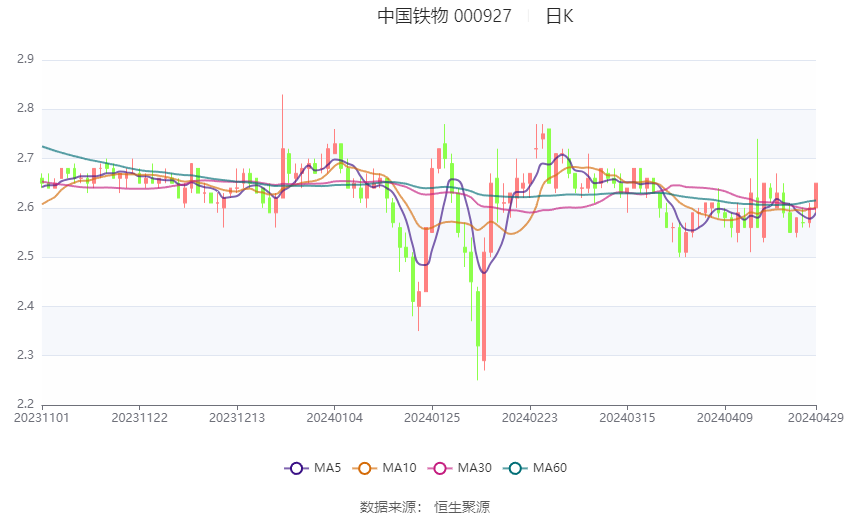Click the 2.6 price axis label
Viewport: 850px width, 517px height.
point(25,207)
